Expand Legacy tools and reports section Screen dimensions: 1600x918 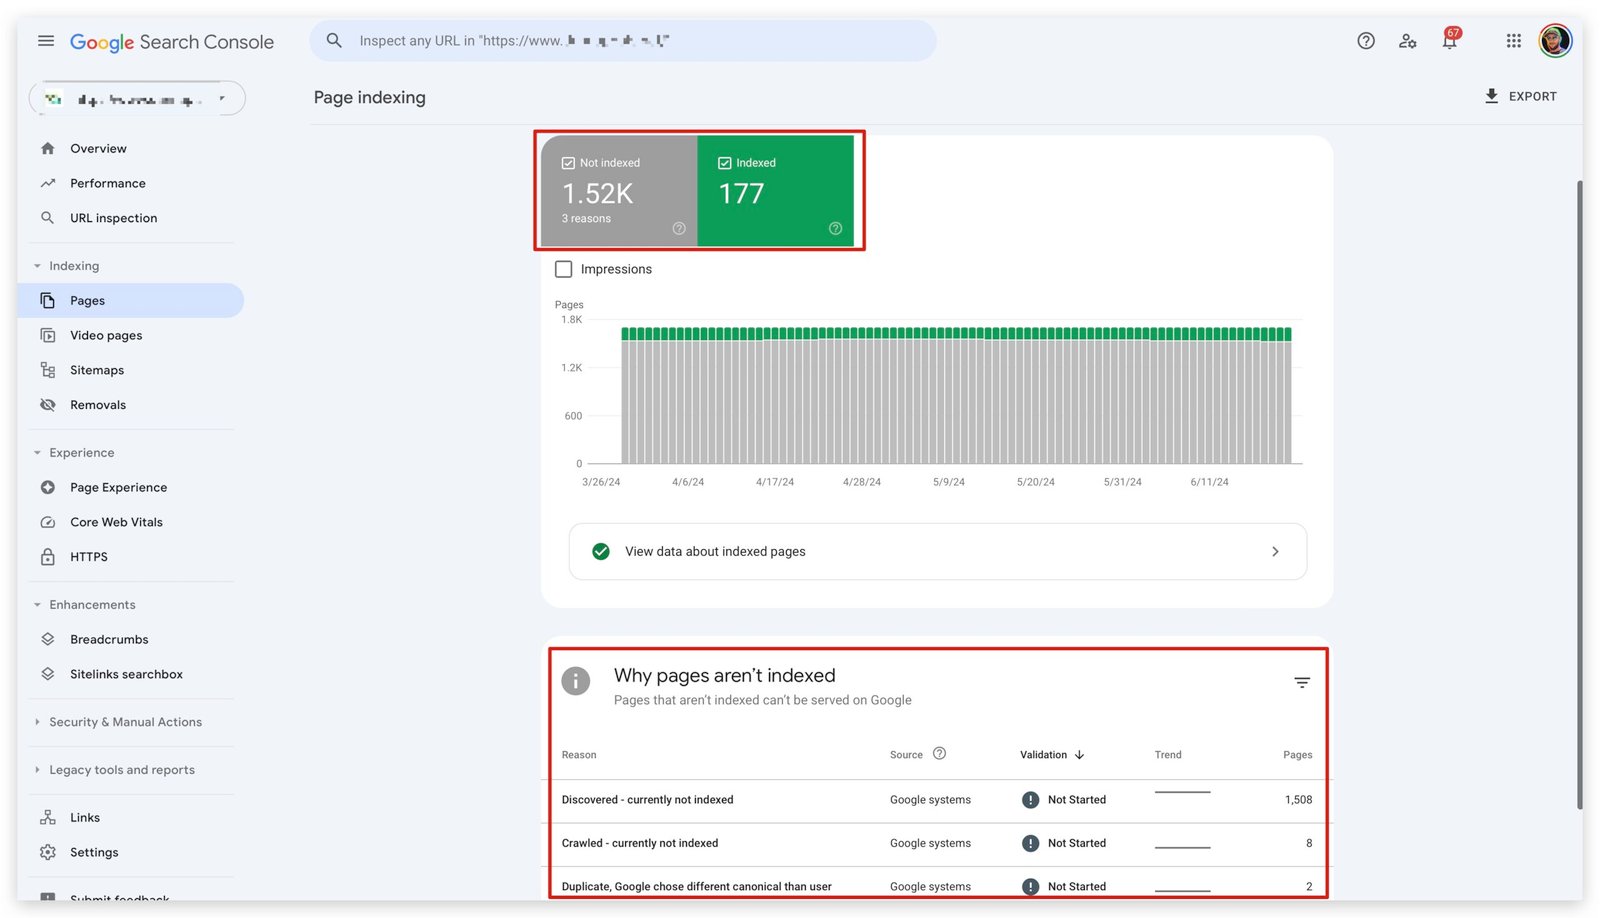(x=121, y=770)
